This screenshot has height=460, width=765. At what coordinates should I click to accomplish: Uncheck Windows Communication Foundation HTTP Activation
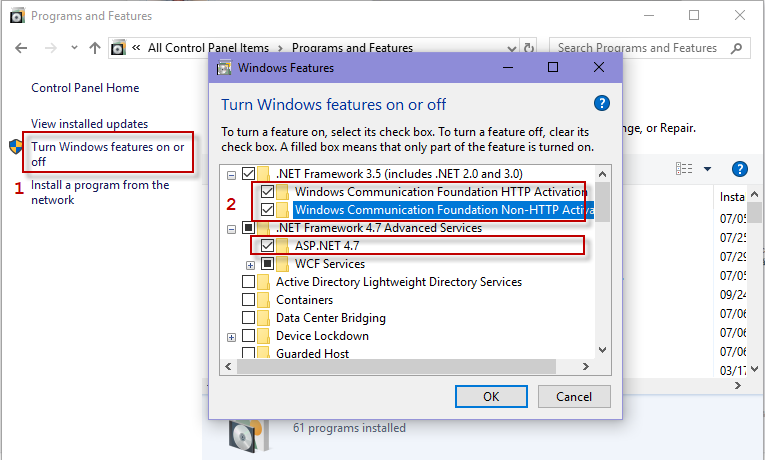[267, 192]
